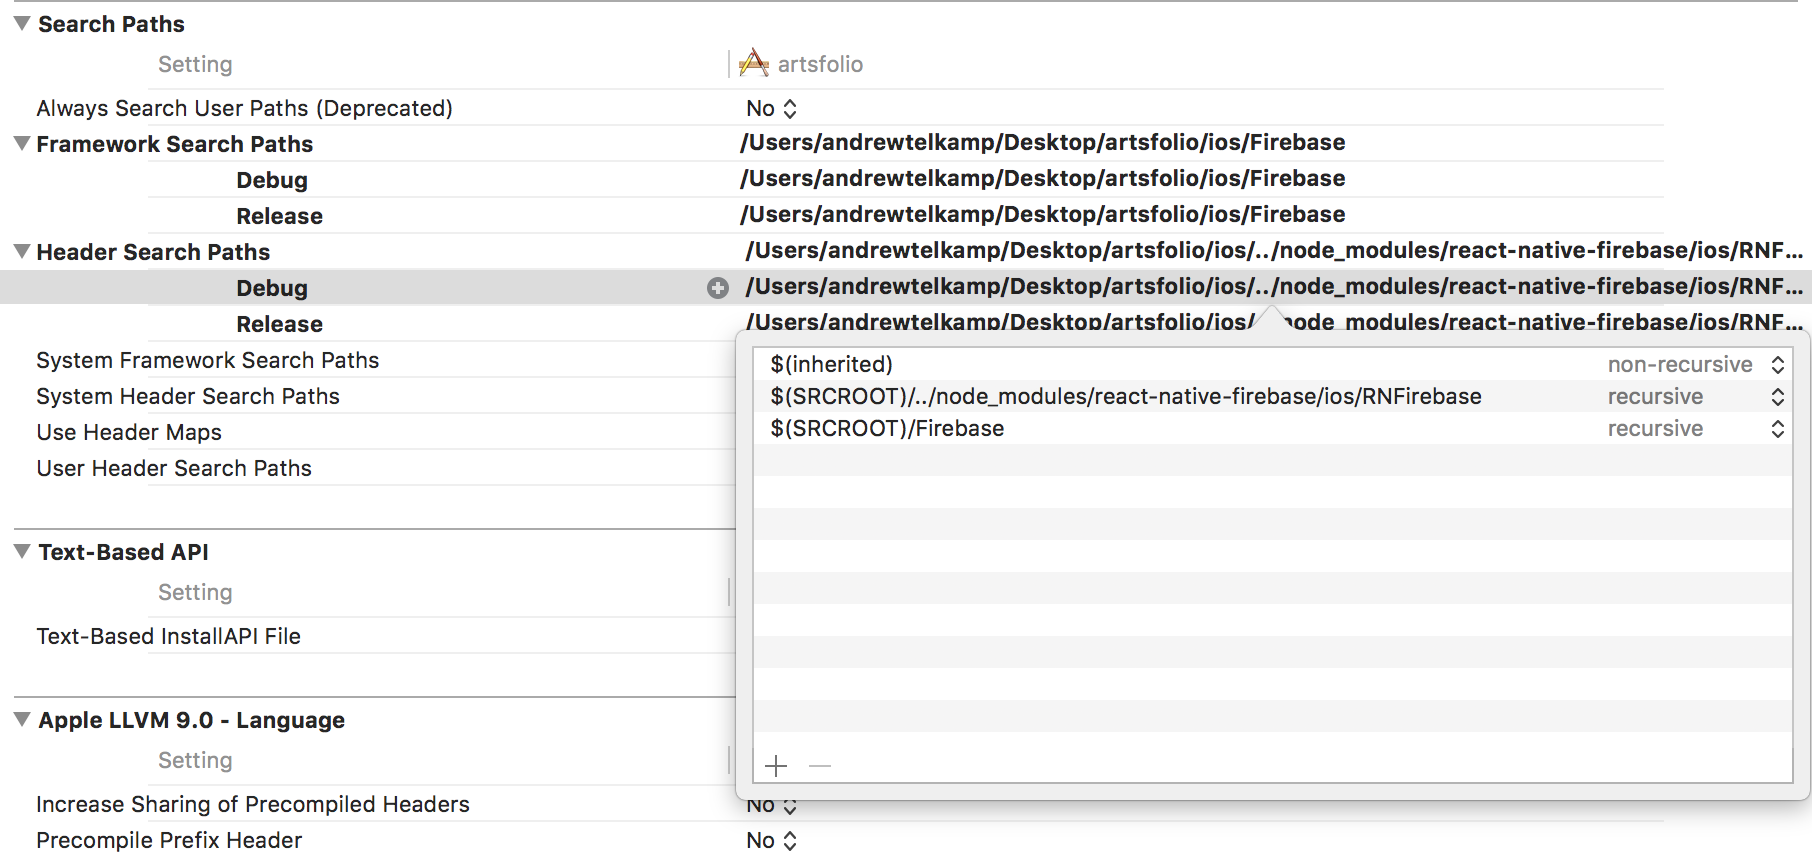1812x852 pixels.
Task: Select System Header Search Paths setting
Action: tap(188, 396)
